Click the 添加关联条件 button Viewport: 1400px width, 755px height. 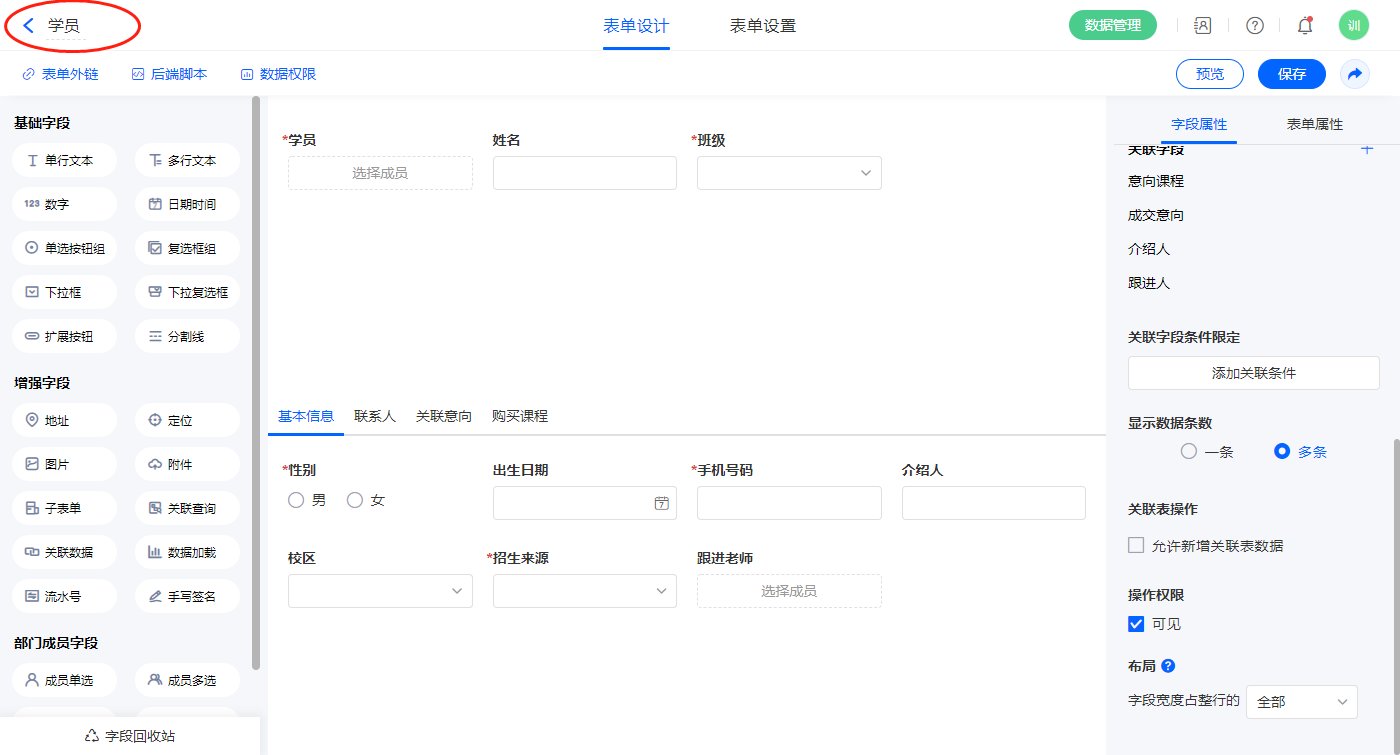[1253, 373]
